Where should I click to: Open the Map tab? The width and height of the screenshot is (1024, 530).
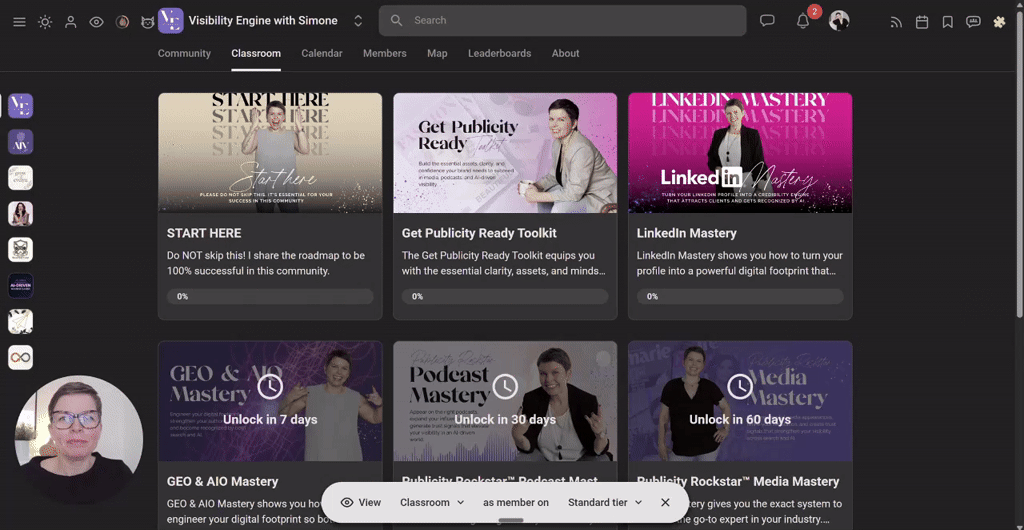tap(438, 54)
